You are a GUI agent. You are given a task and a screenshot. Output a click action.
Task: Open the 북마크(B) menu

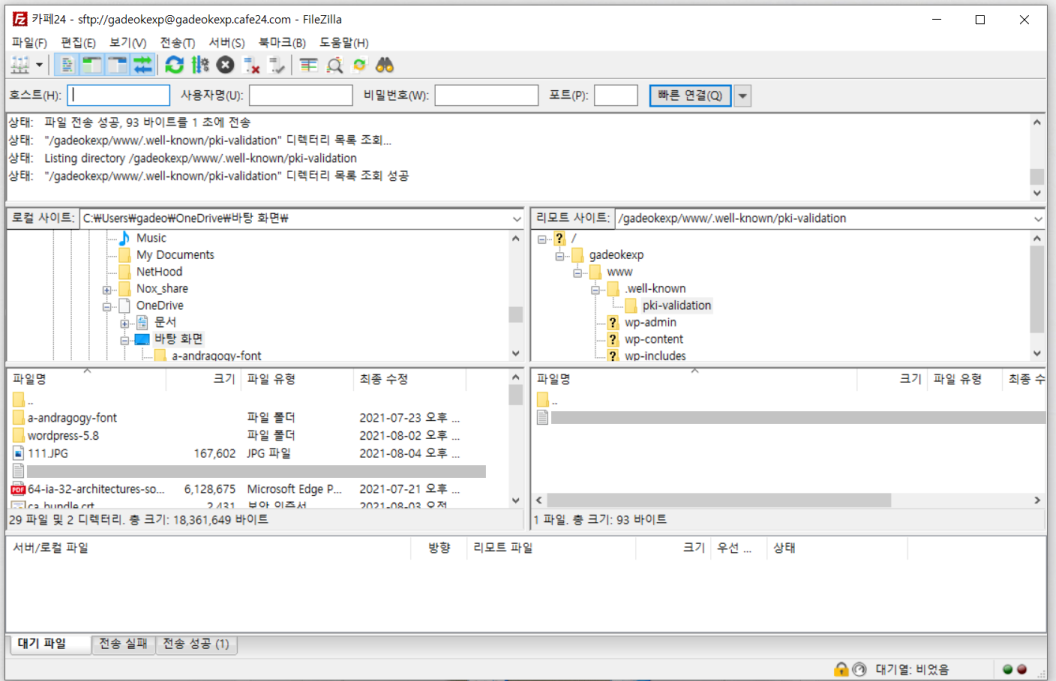pos(282,42)
